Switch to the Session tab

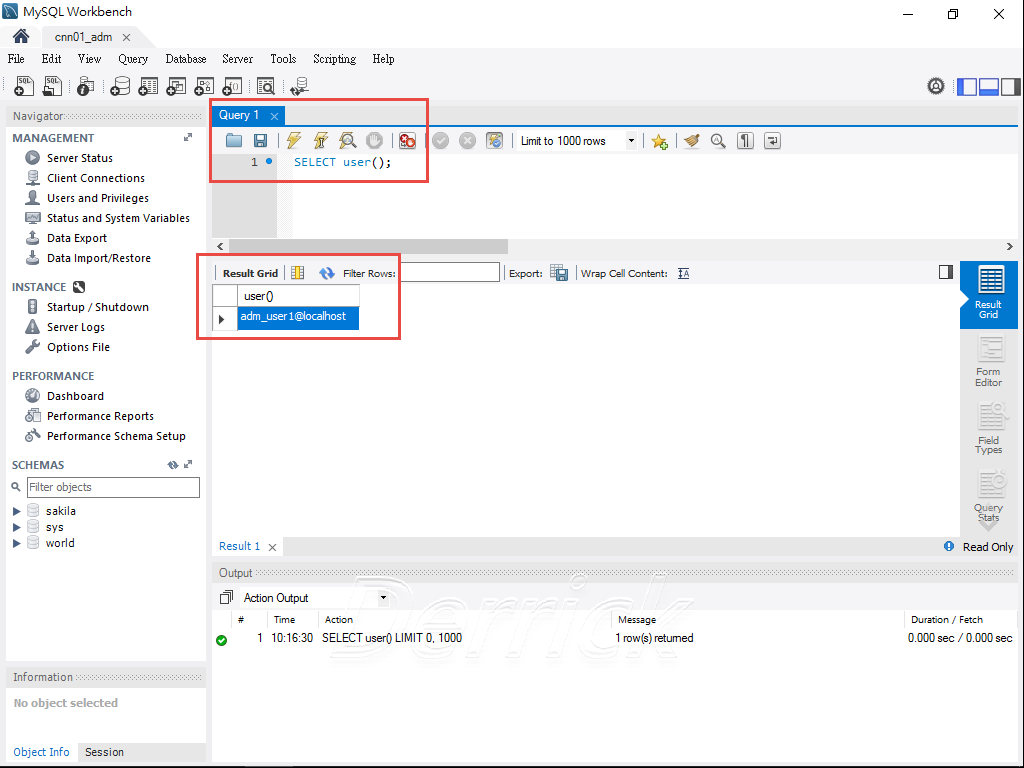(104, 752)
